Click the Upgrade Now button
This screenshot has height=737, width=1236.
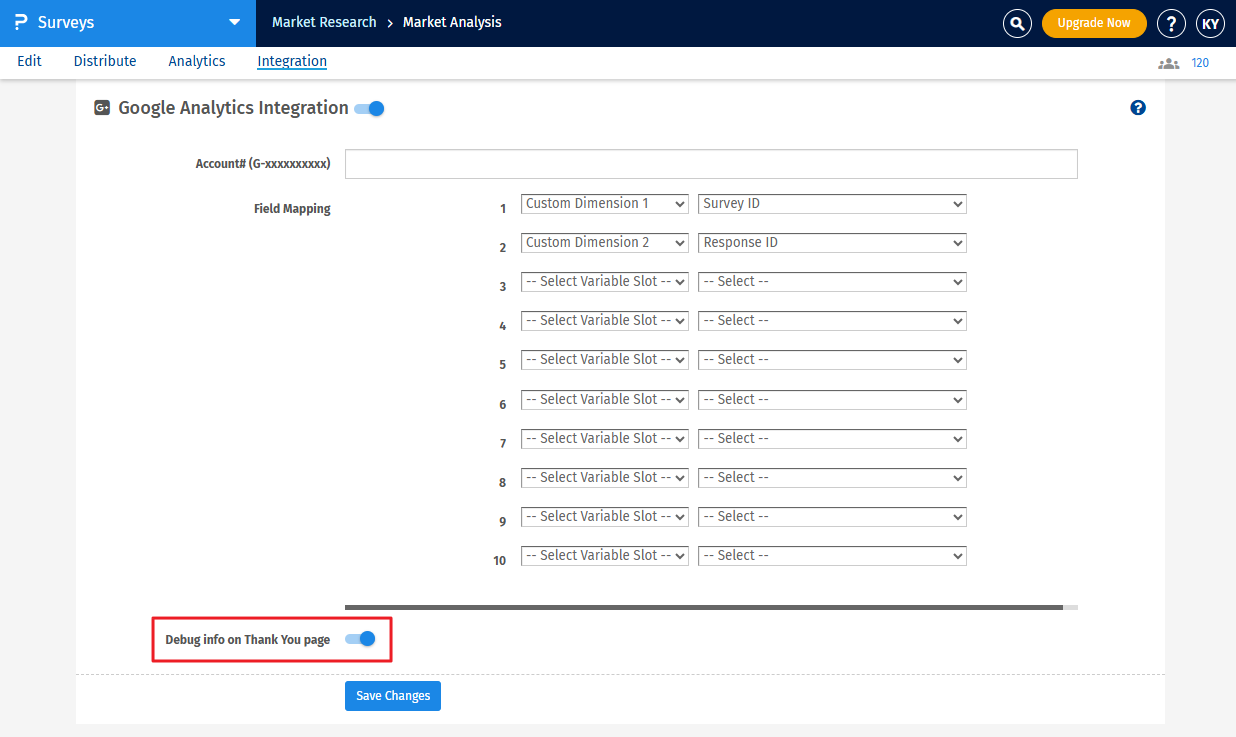click(x=1094, y=23)
